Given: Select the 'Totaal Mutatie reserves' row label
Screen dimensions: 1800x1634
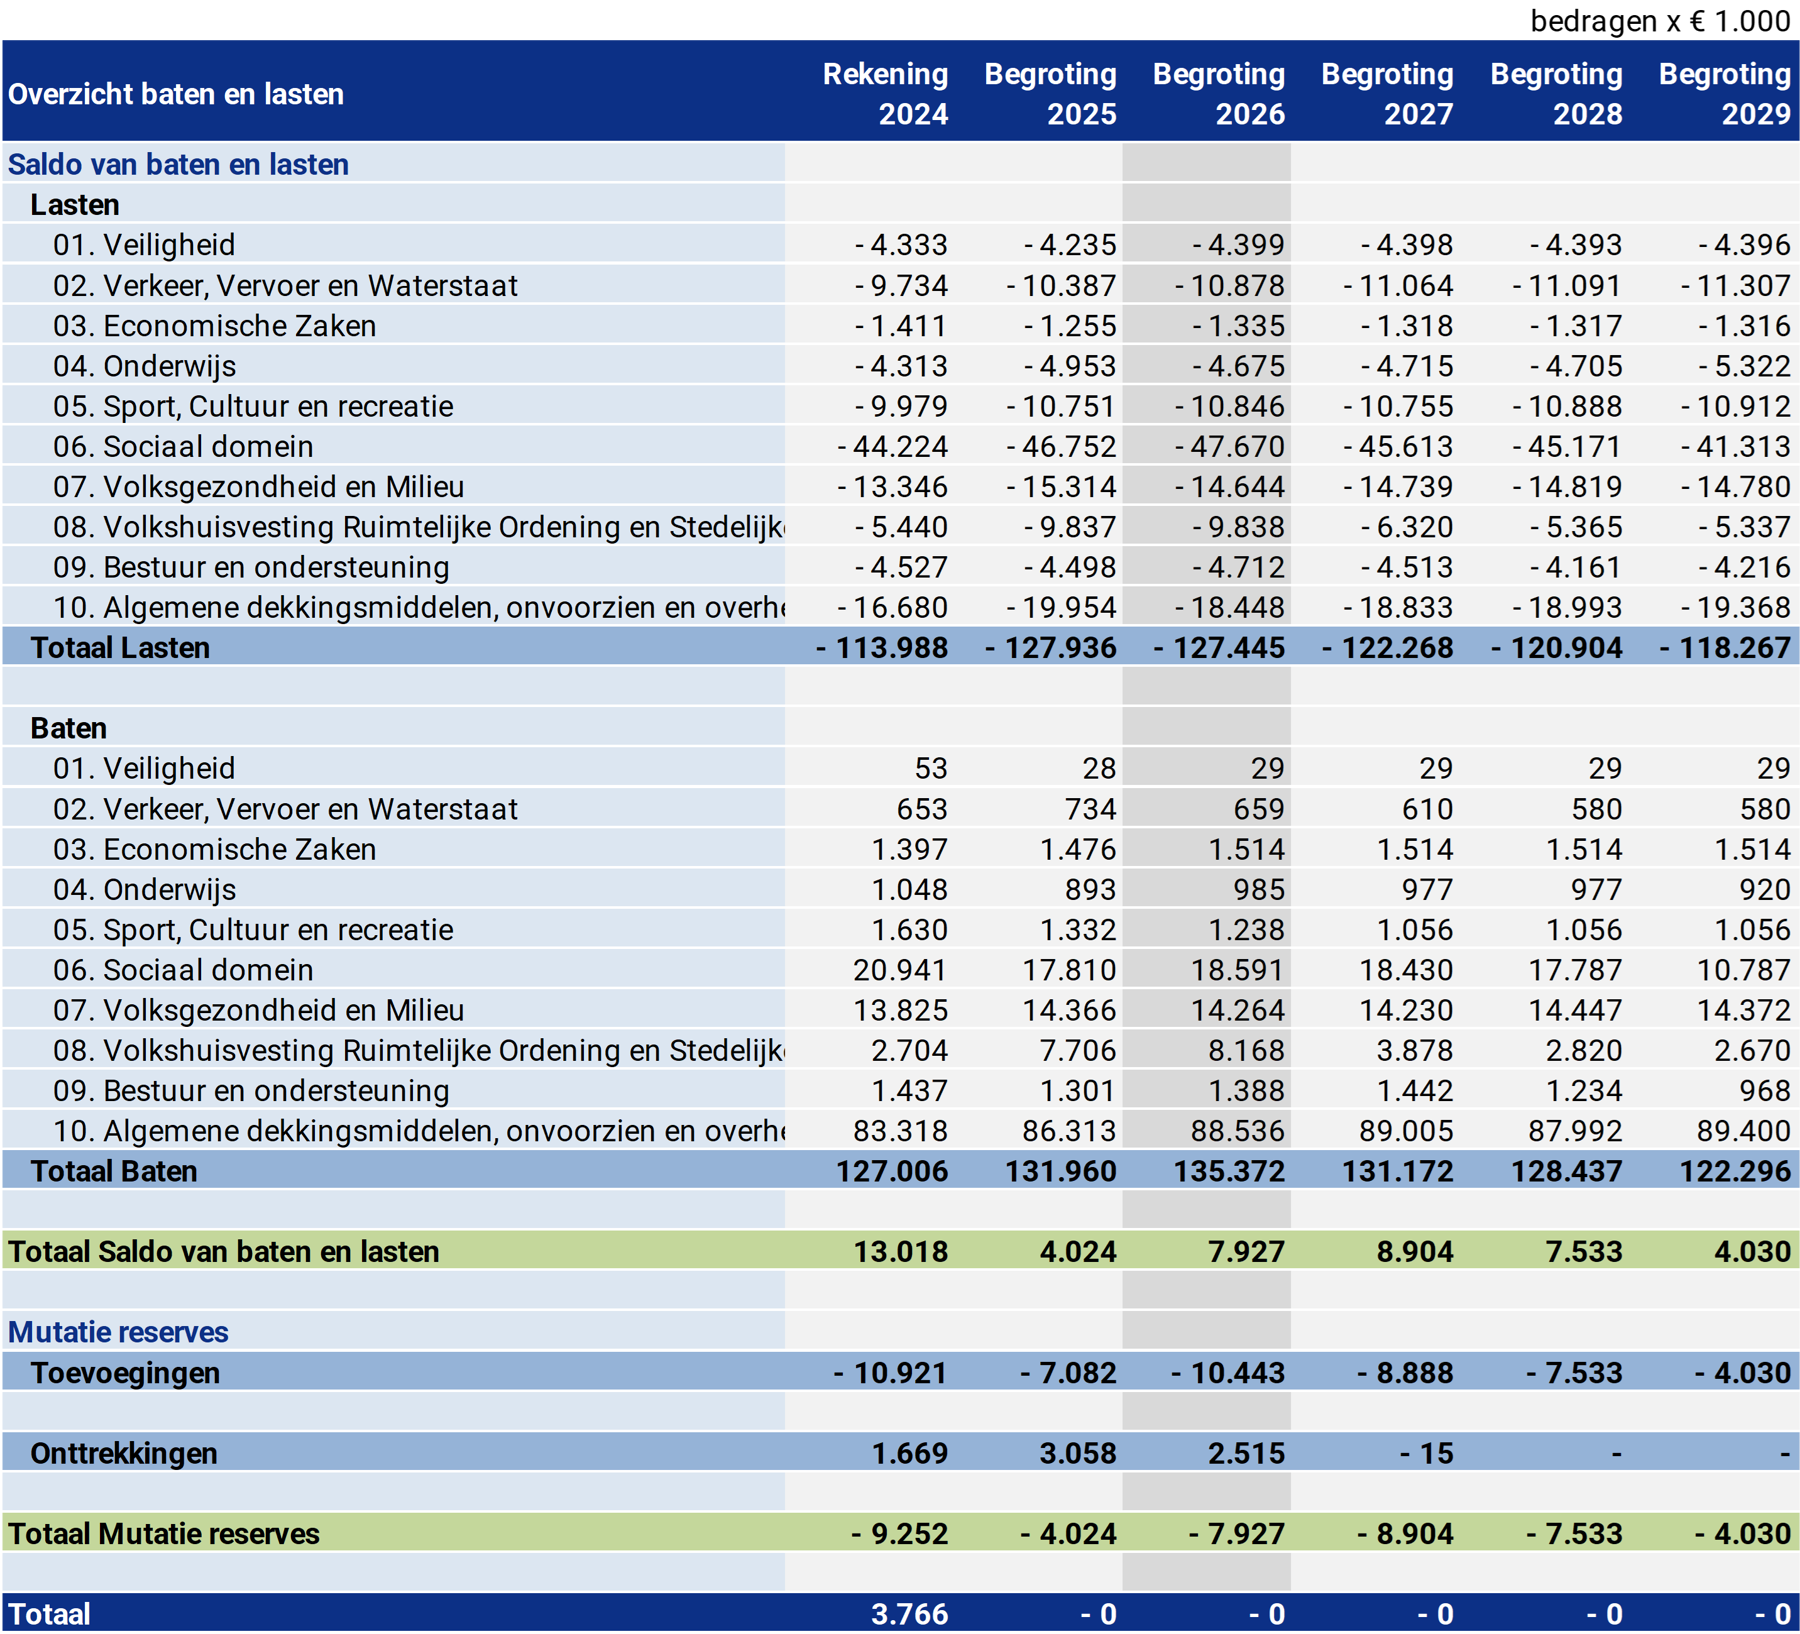Looking at the screenshot, I should 164,1534.
